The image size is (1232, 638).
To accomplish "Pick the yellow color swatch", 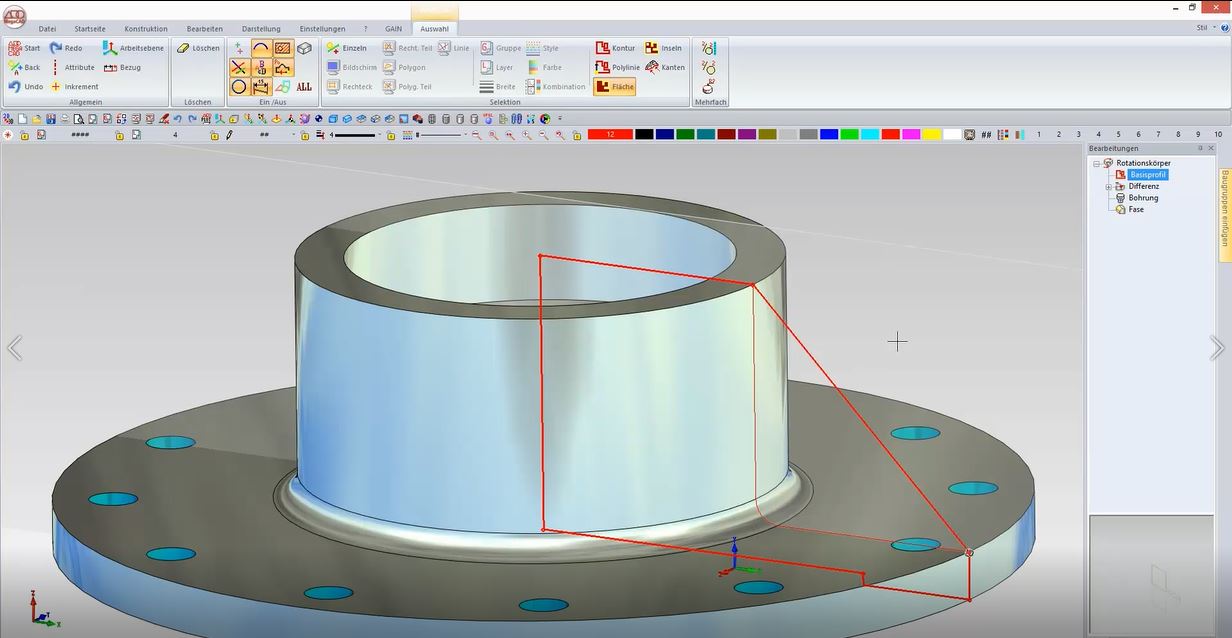I will 931,134.
